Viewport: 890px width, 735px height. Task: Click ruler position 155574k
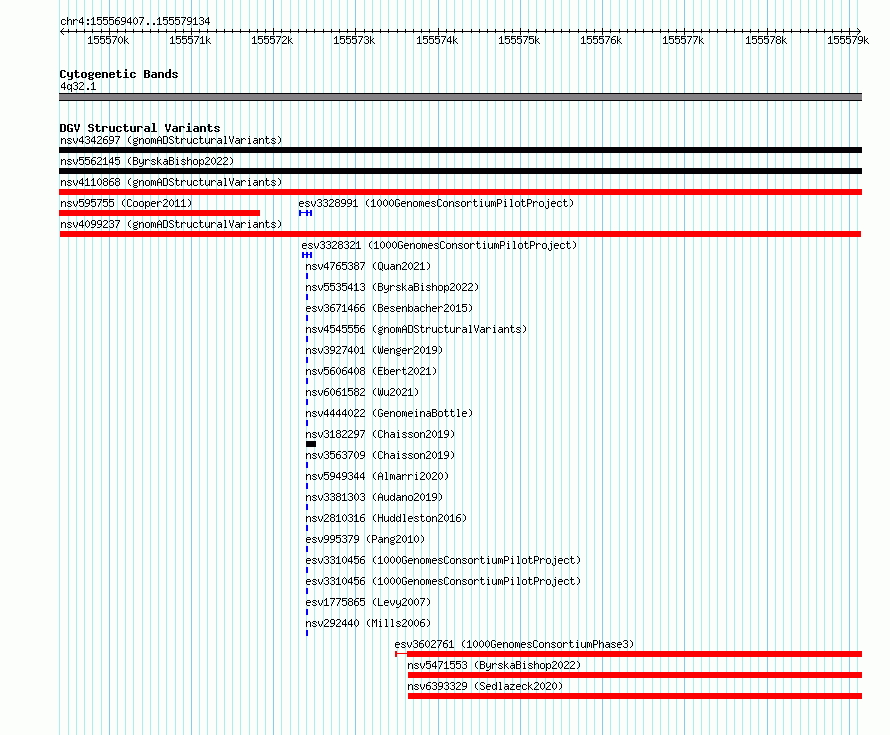coord(437,40)
